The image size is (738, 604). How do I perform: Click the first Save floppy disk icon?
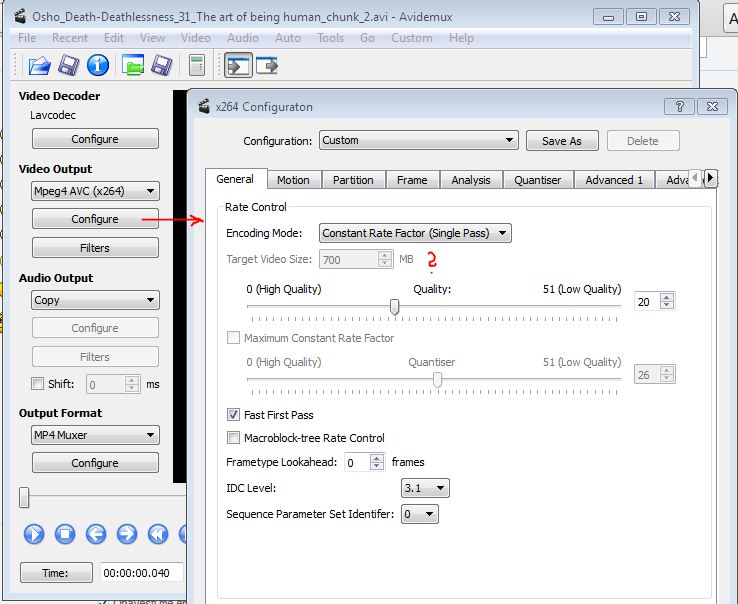pos(69,65)
